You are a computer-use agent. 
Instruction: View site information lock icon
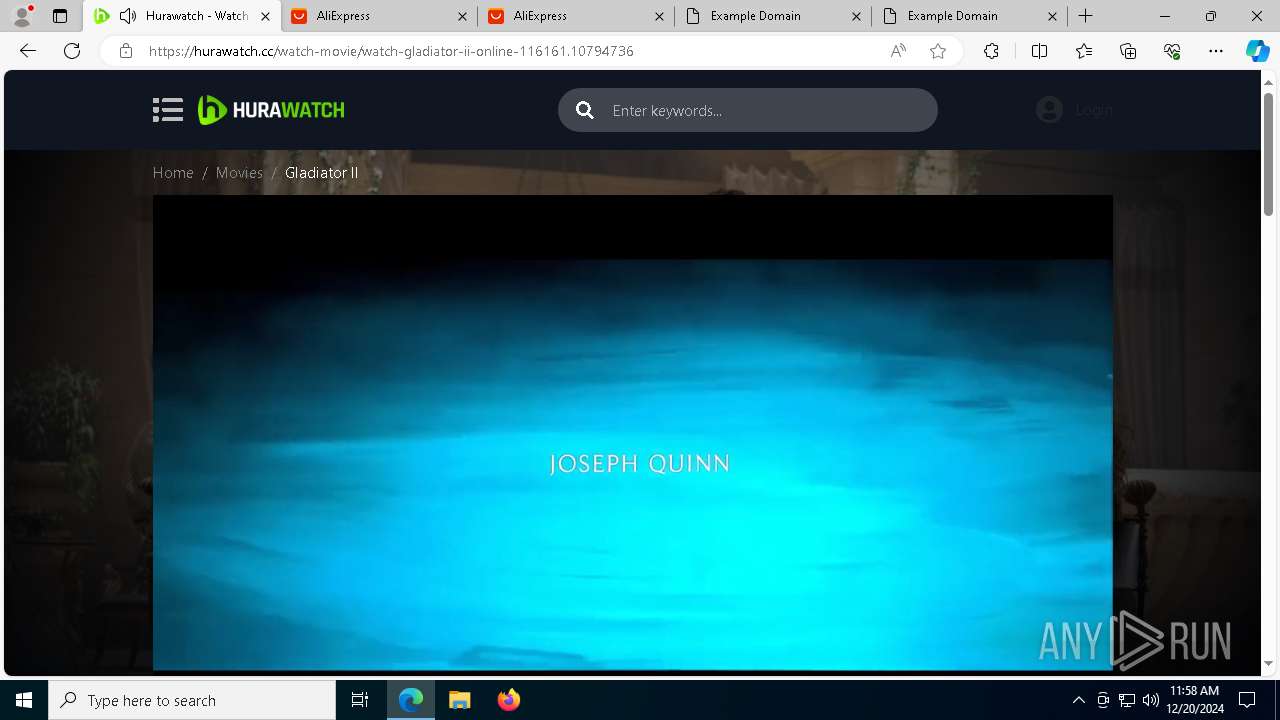point(125,51)
